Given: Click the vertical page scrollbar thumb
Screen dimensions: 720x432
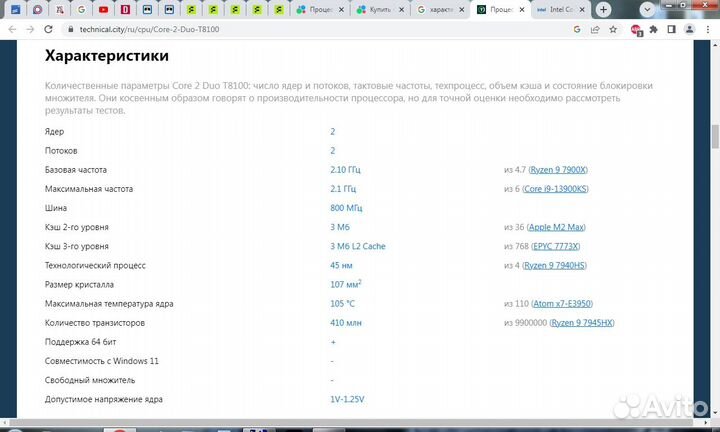Looking at the screenshot, I should (715, 136).
